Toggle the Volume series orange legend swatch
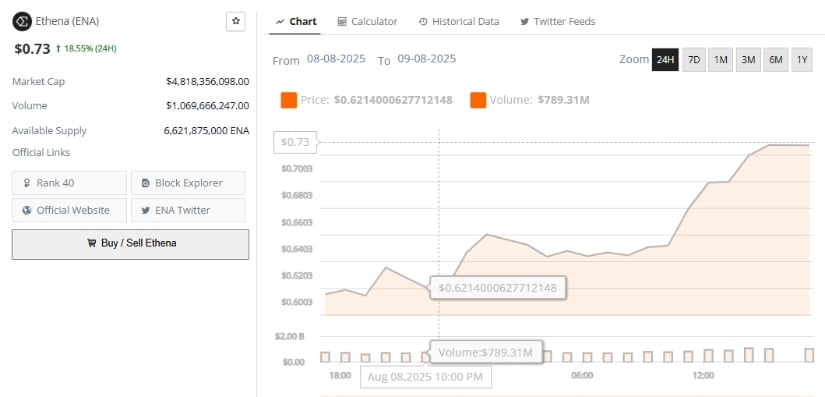The image size is (825, 397). pyautogui.click(x=478, y=100)
